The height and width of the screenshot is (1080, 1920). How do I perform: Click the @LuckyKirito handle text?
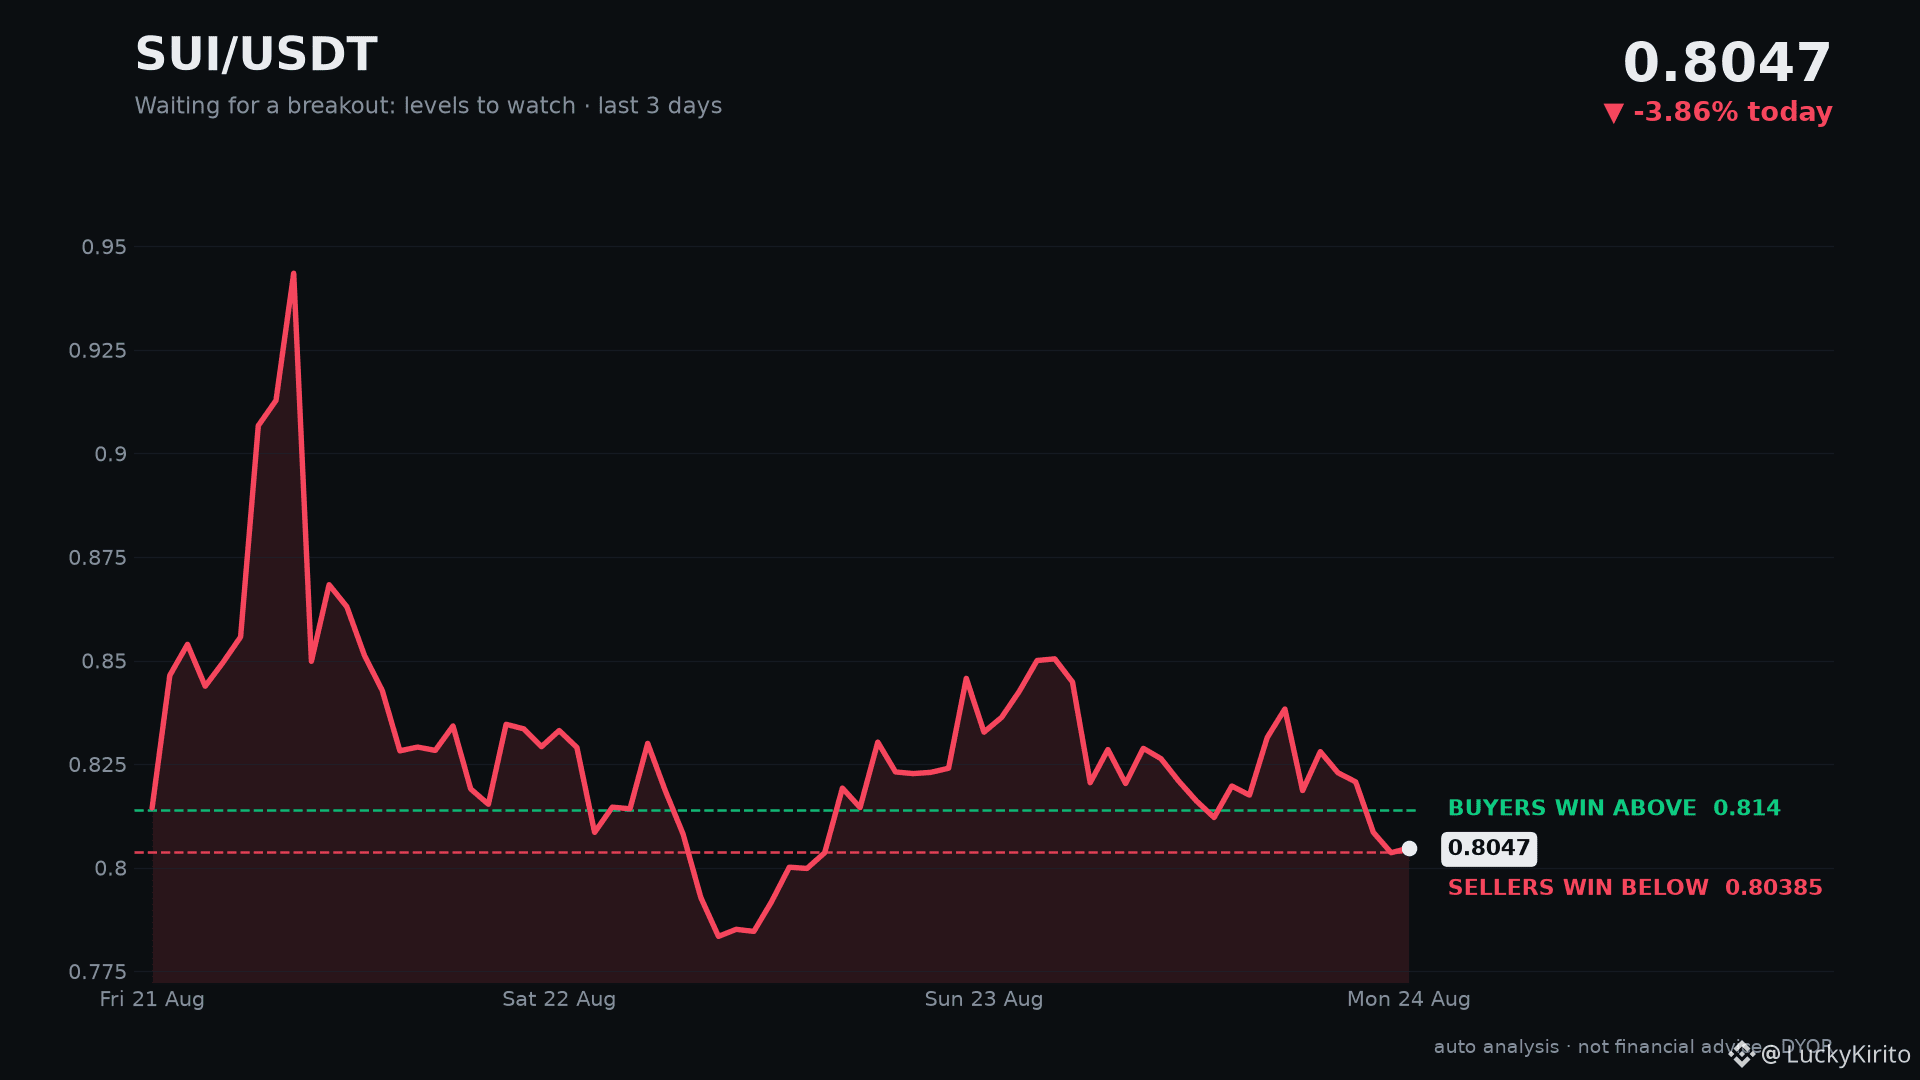(1836, 1055)
